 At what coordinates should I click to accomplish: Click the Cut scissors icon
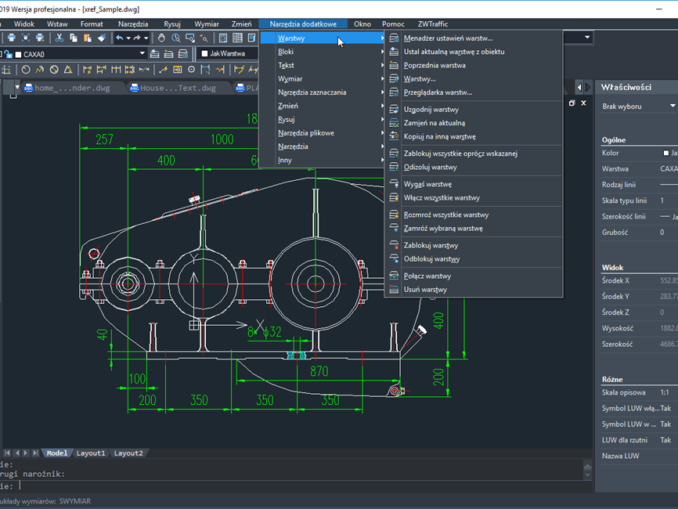(x=59, y=38)
